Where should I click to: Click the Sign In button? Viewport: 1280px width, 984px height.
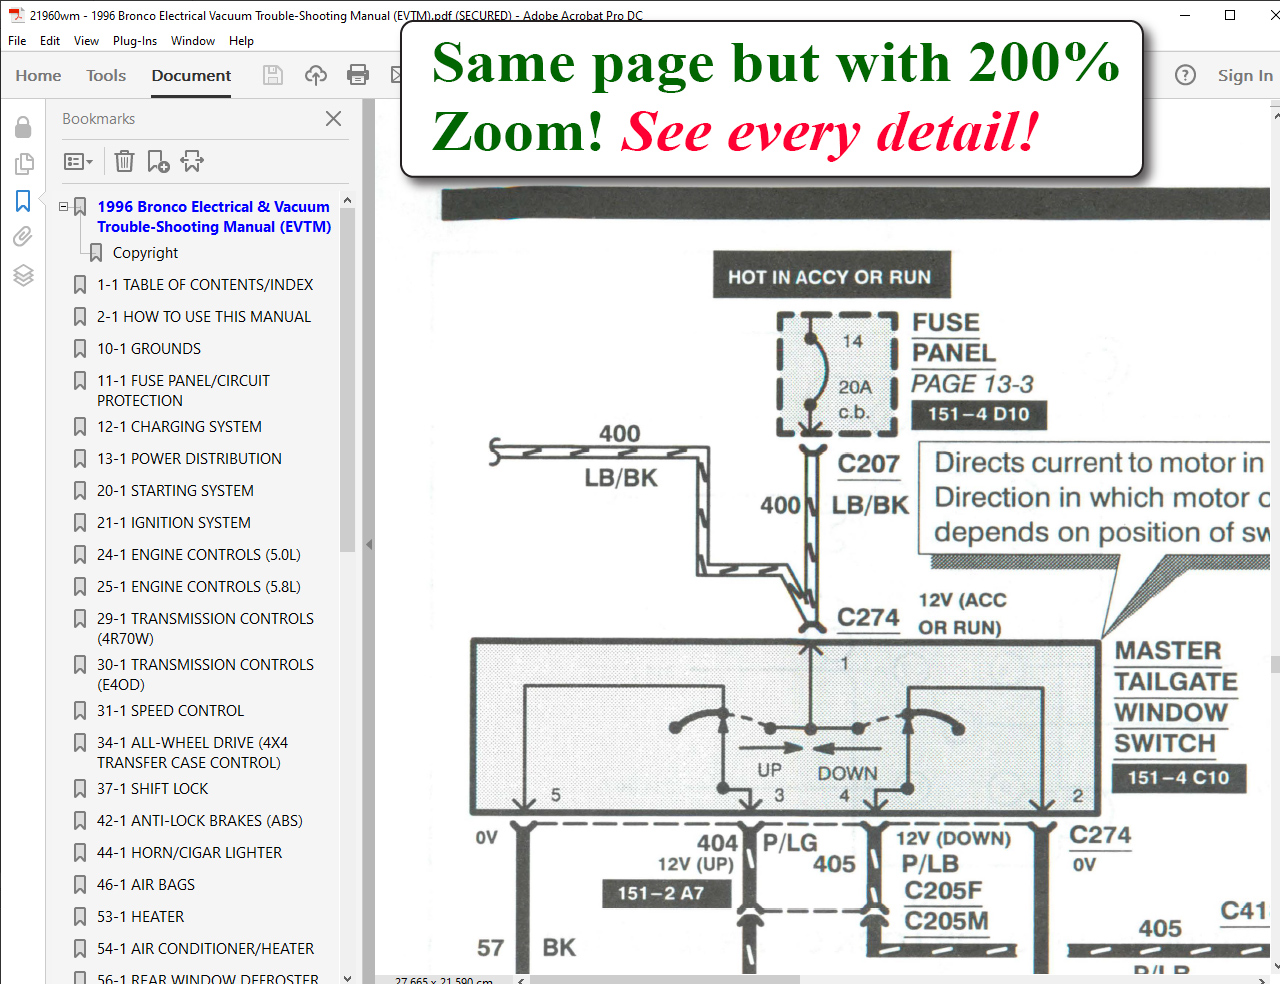1245,75
